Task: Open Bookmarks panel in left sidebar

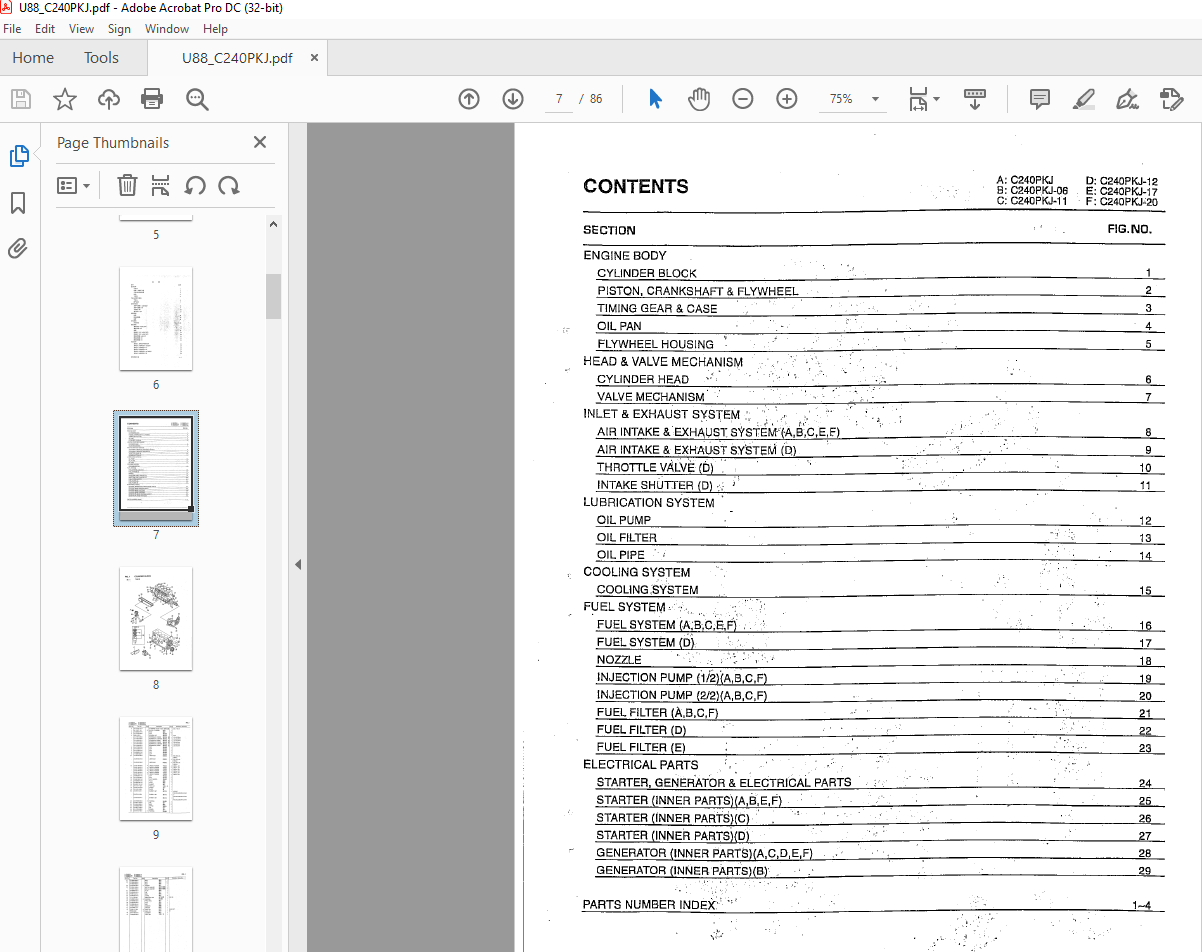Action: tap(19, 203)
